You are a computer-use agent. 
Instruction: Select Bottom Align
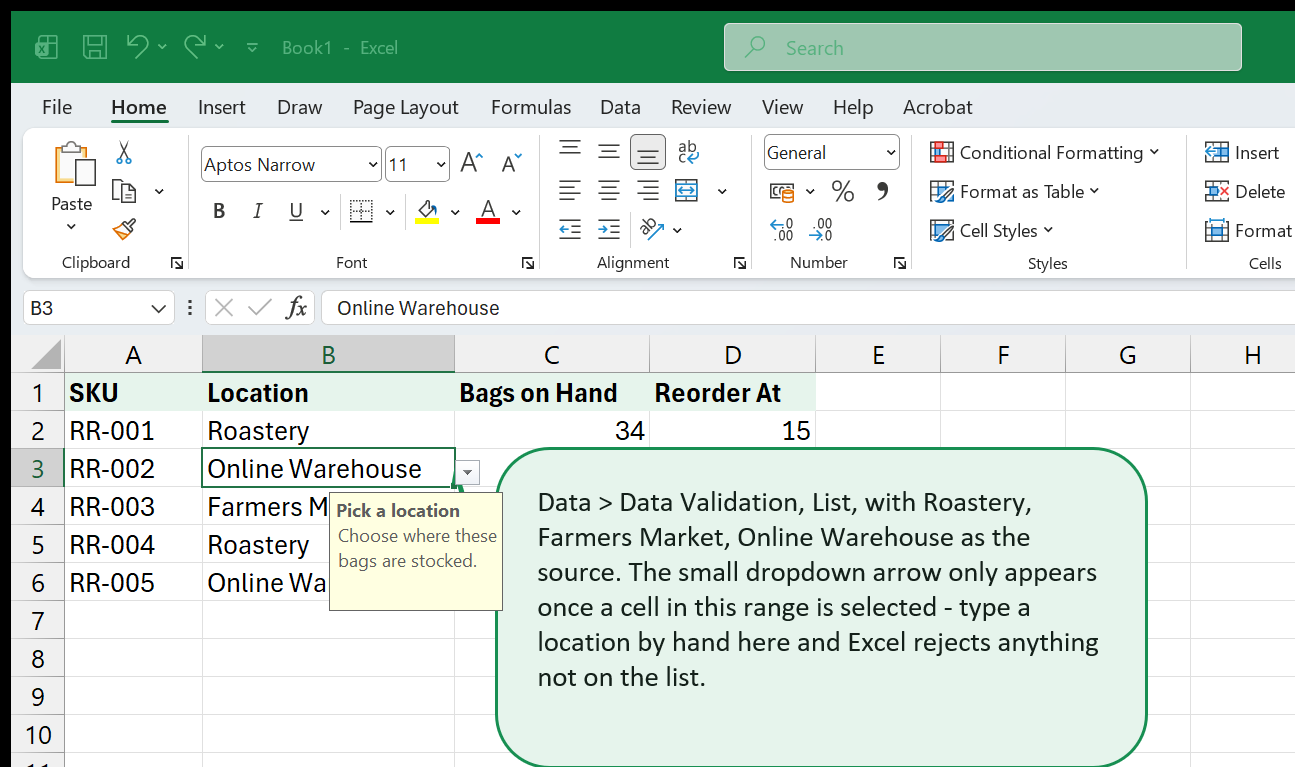tap(648, 152)
